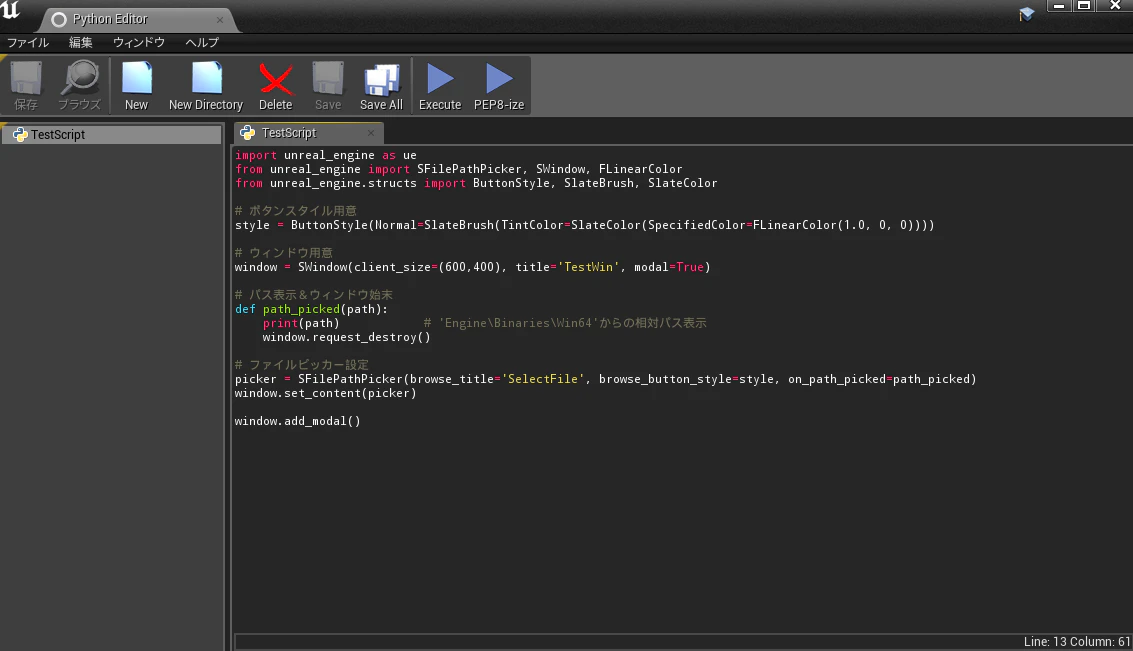The height and width of the screenshot is (651, 1133).
Task: Run PEP8-ize formatting on the script
Action: tap(499, 85)
